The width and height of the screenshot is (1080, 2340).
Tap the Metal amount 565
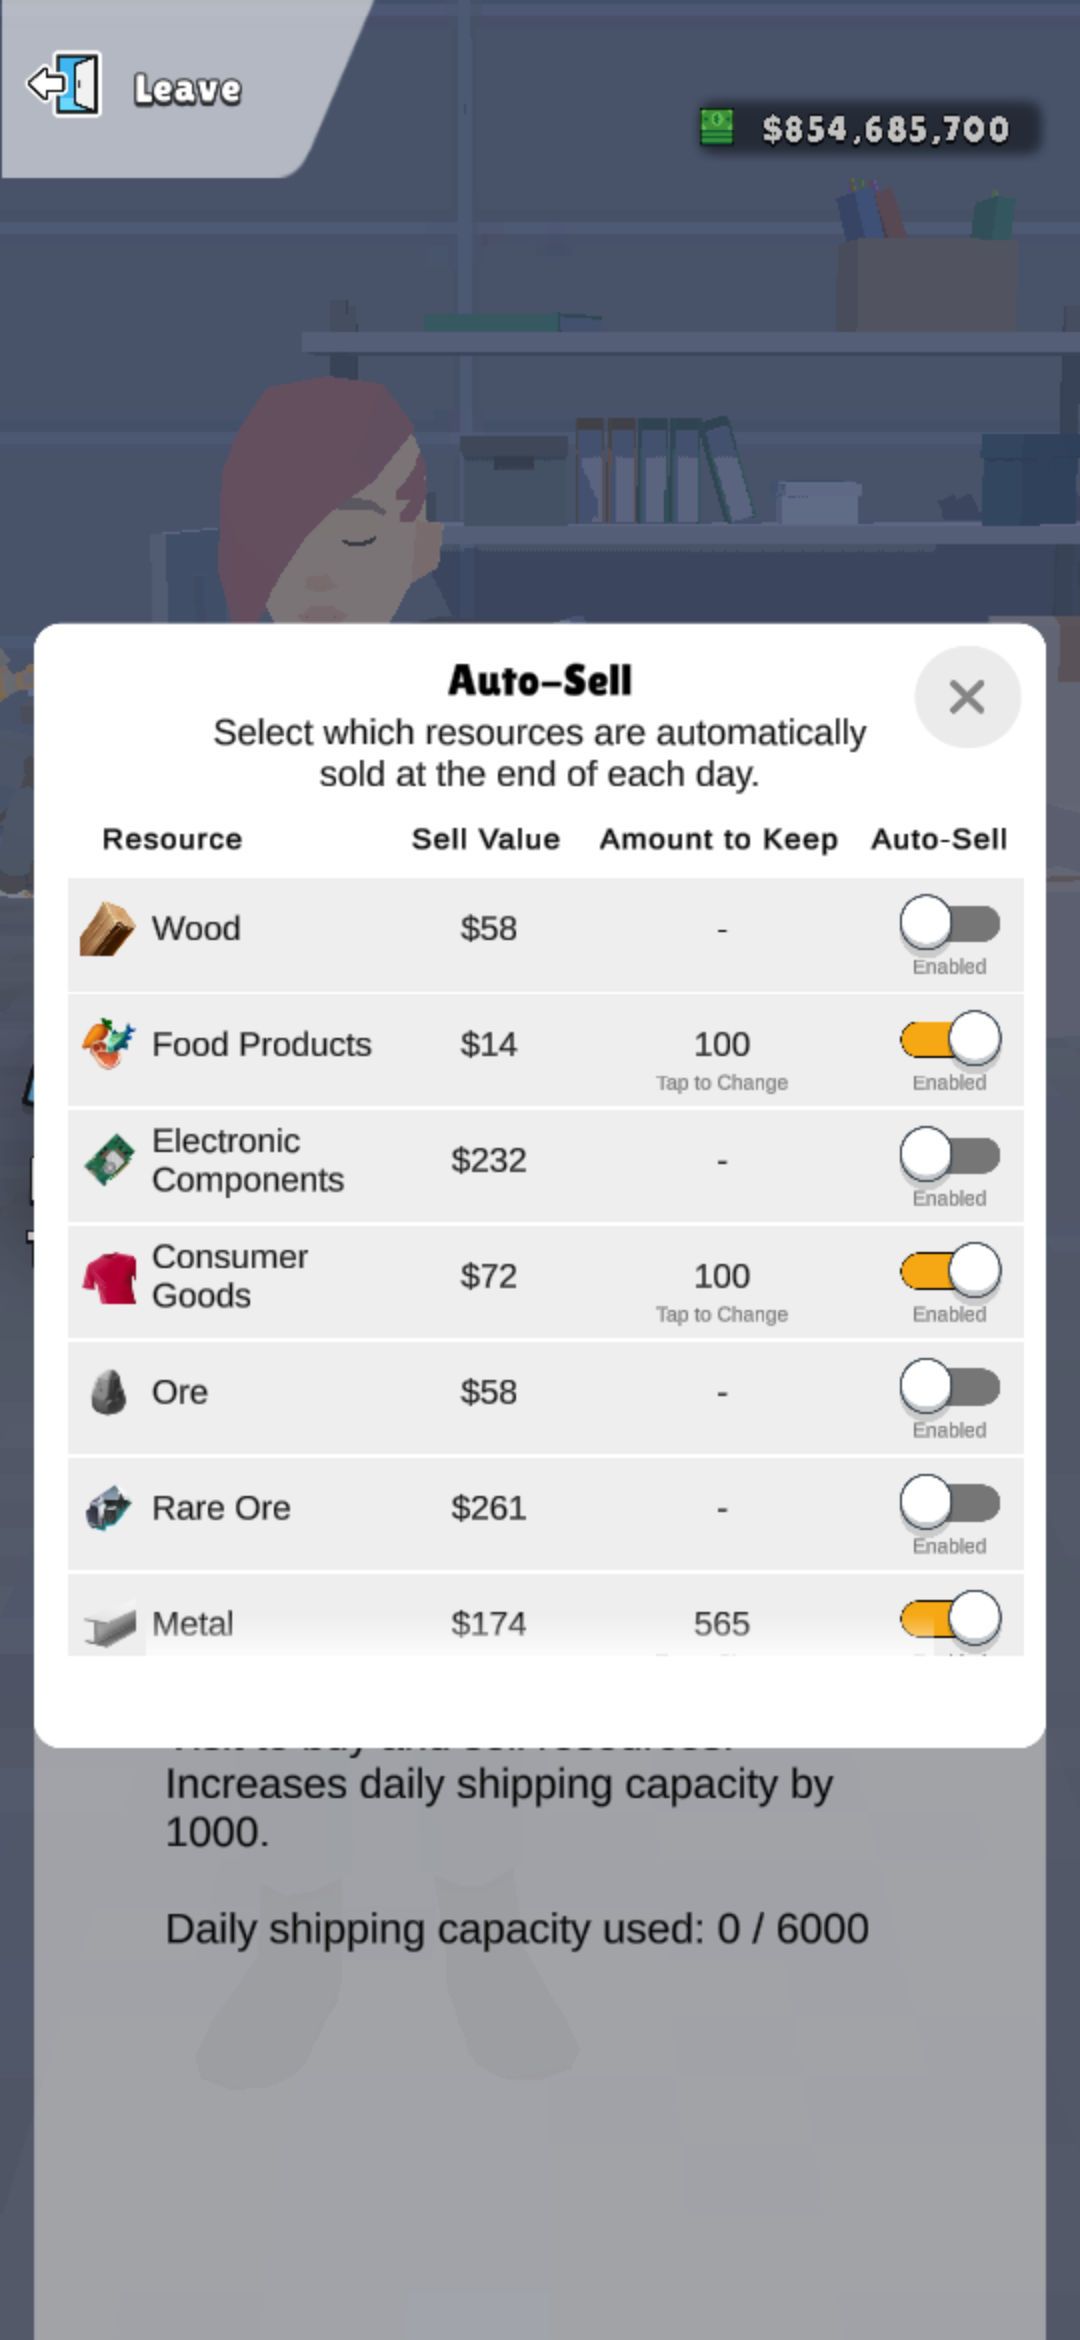pyautogui.click(x=721, y=1624)
